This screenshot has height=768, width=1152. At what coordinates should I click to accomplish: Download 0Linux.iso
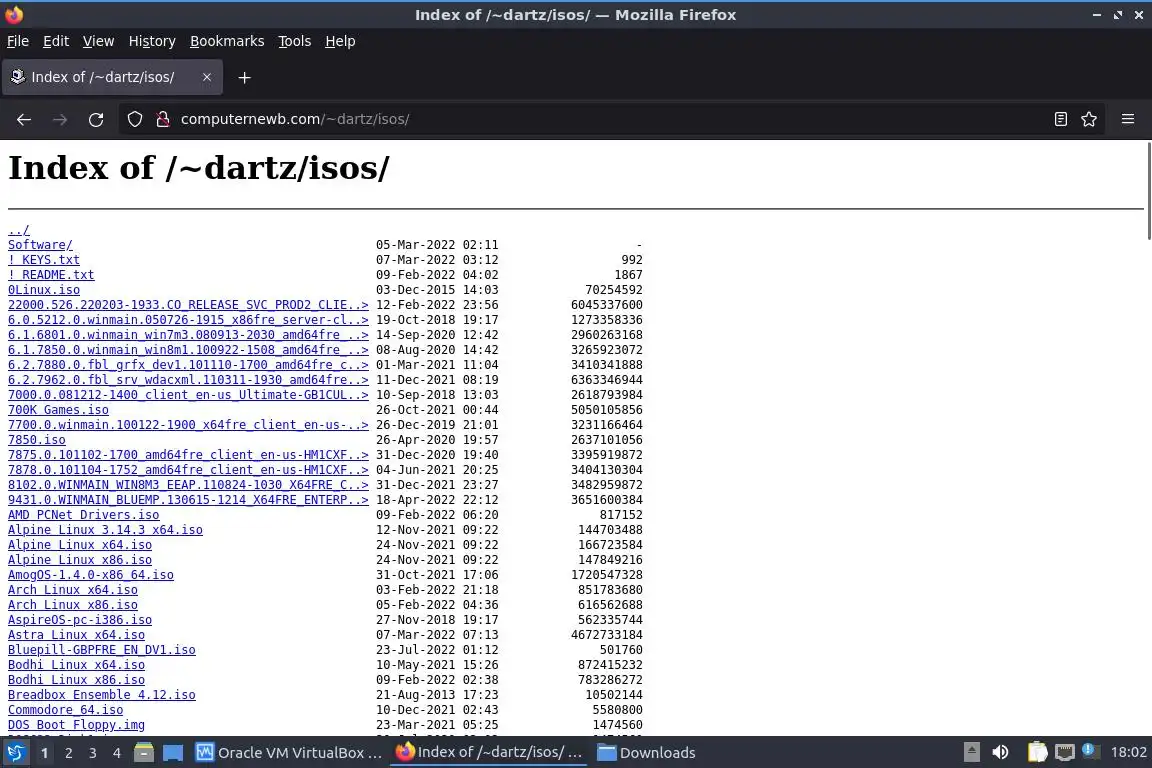pyautogui.click(x=44, y=290)
